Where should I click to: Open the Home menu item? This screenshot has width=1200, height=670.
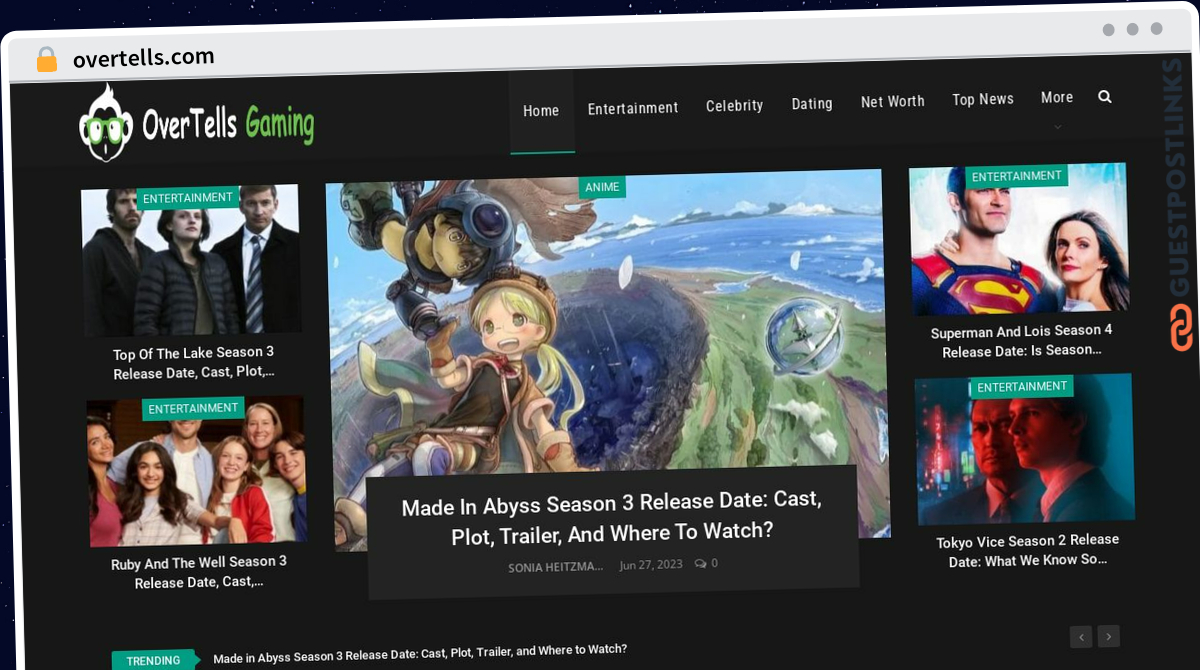[541, 111]
